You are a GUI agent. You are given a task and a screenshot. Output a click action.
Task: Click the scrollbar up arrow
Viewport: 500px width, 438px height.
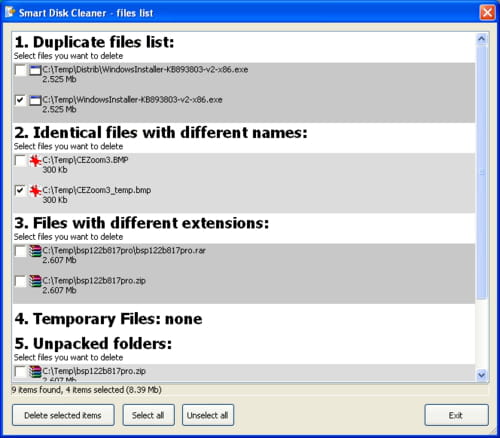click(481, 39)
